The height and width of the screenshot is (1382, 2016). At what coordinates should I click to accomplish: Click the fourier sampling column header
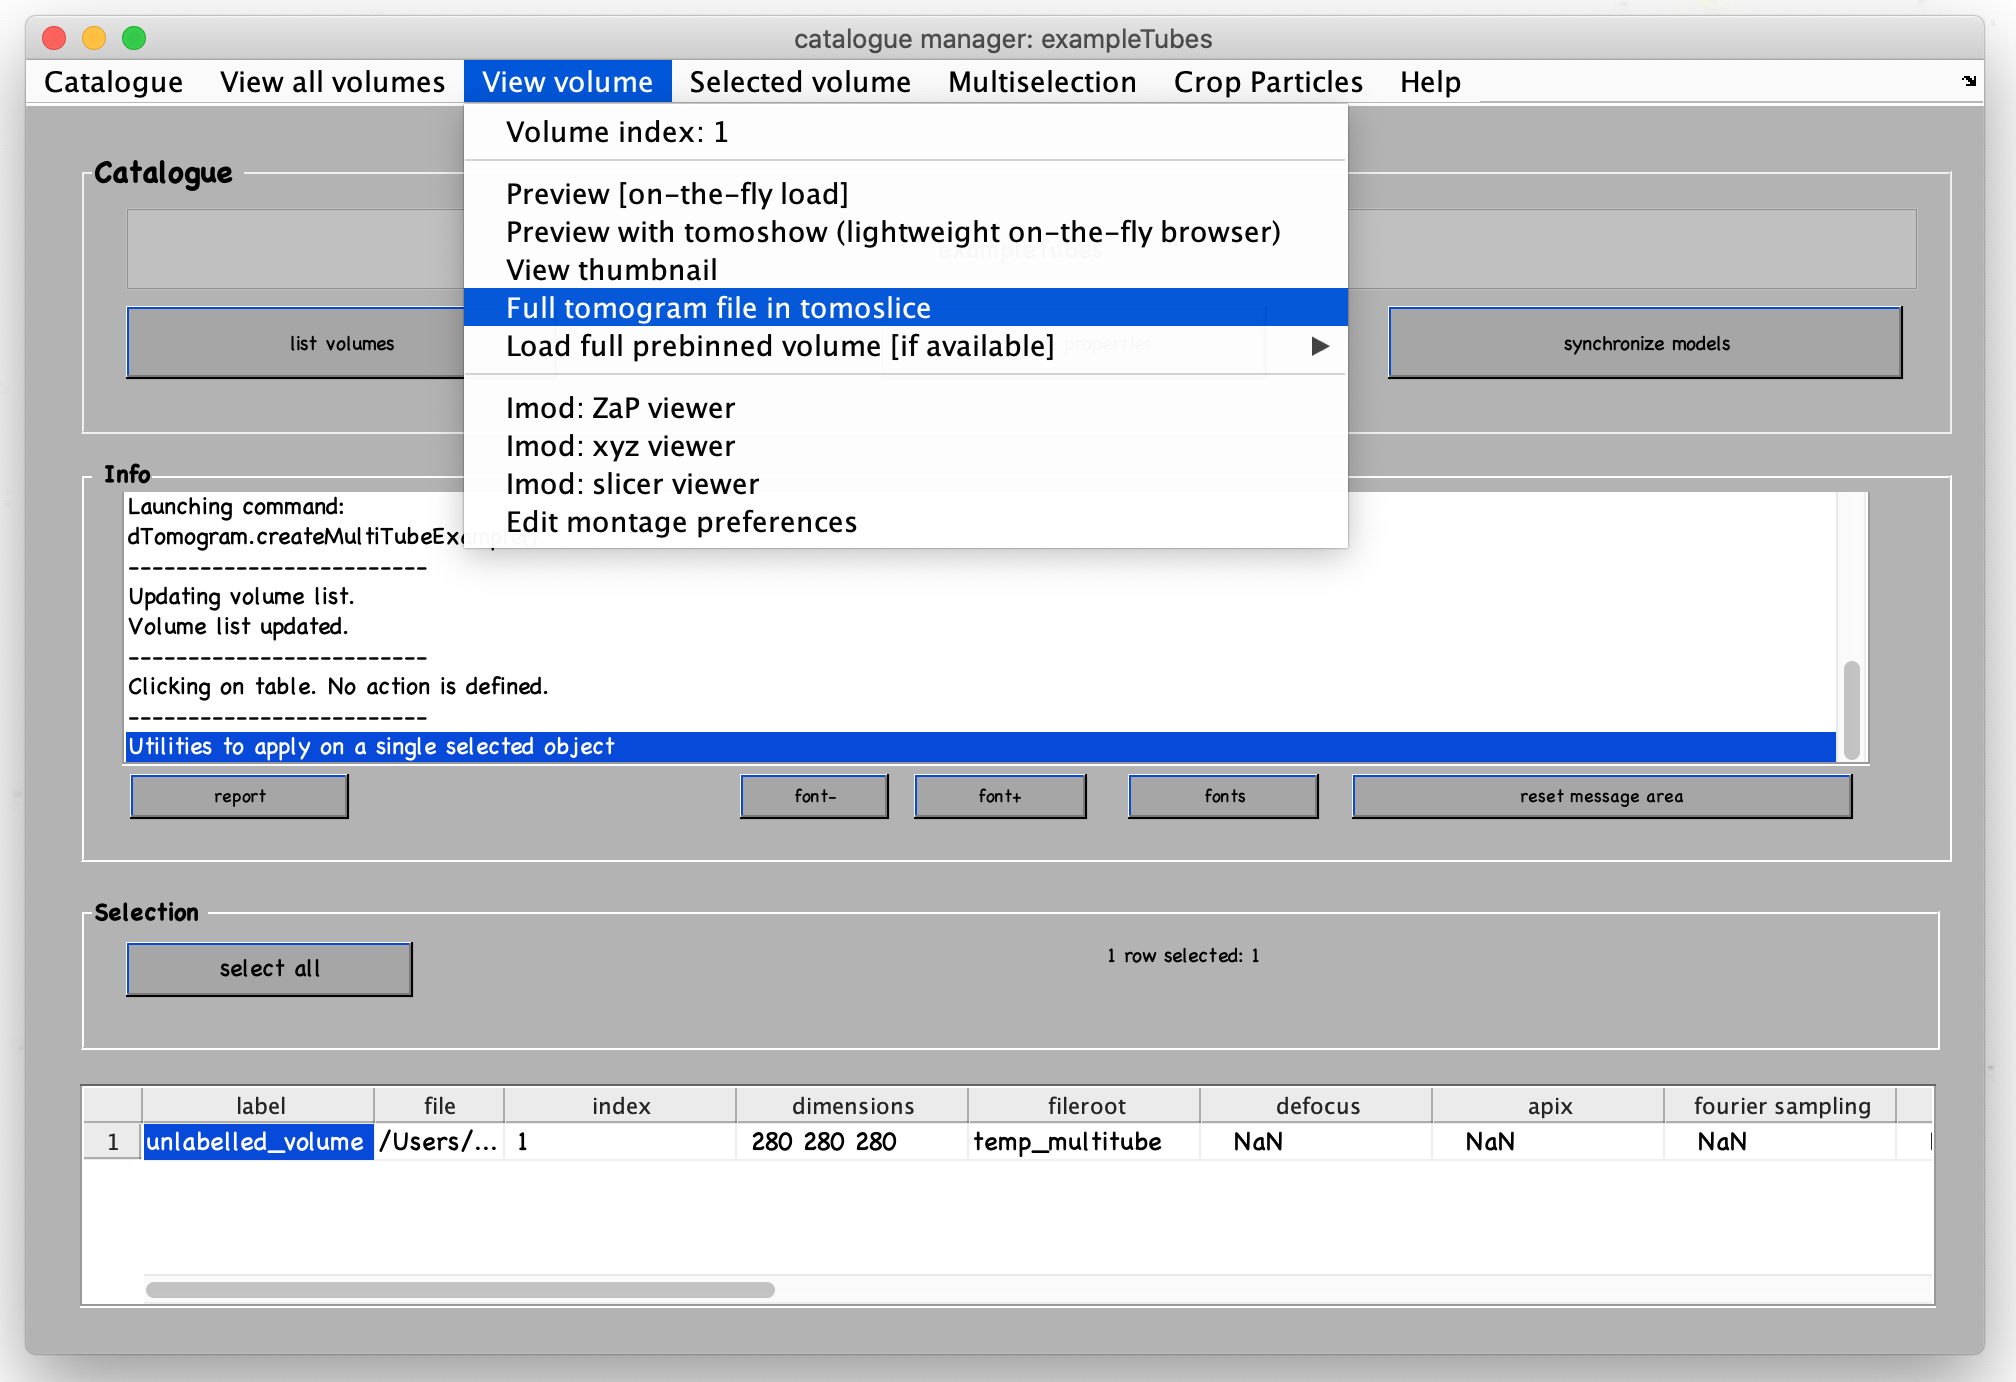pyautogui.click(x=1780, y=1106)
